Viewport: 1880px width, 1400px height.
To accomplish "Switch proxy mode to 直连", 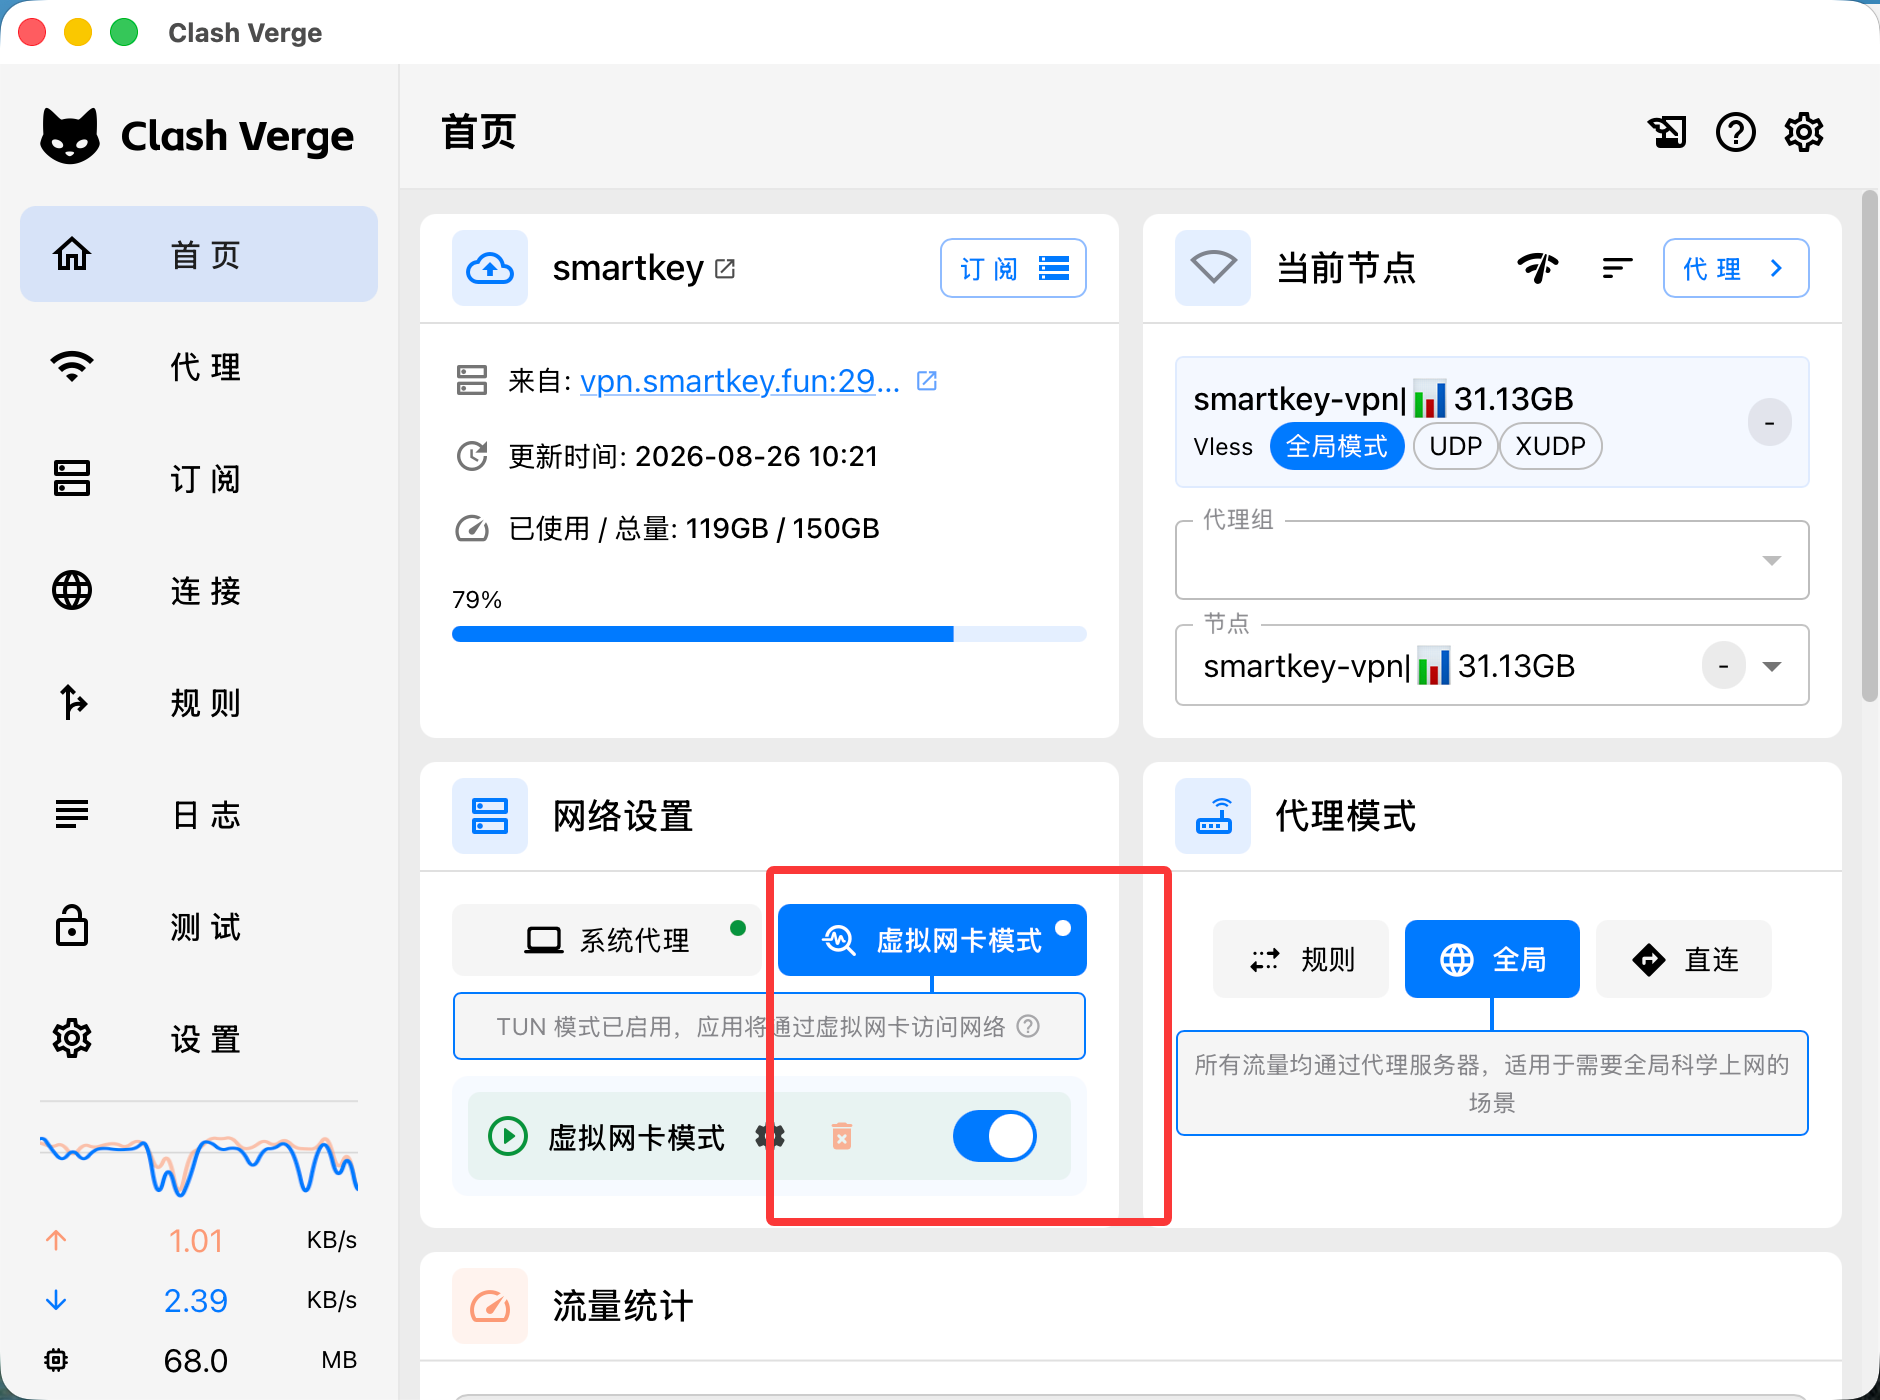I will 1684,959.
